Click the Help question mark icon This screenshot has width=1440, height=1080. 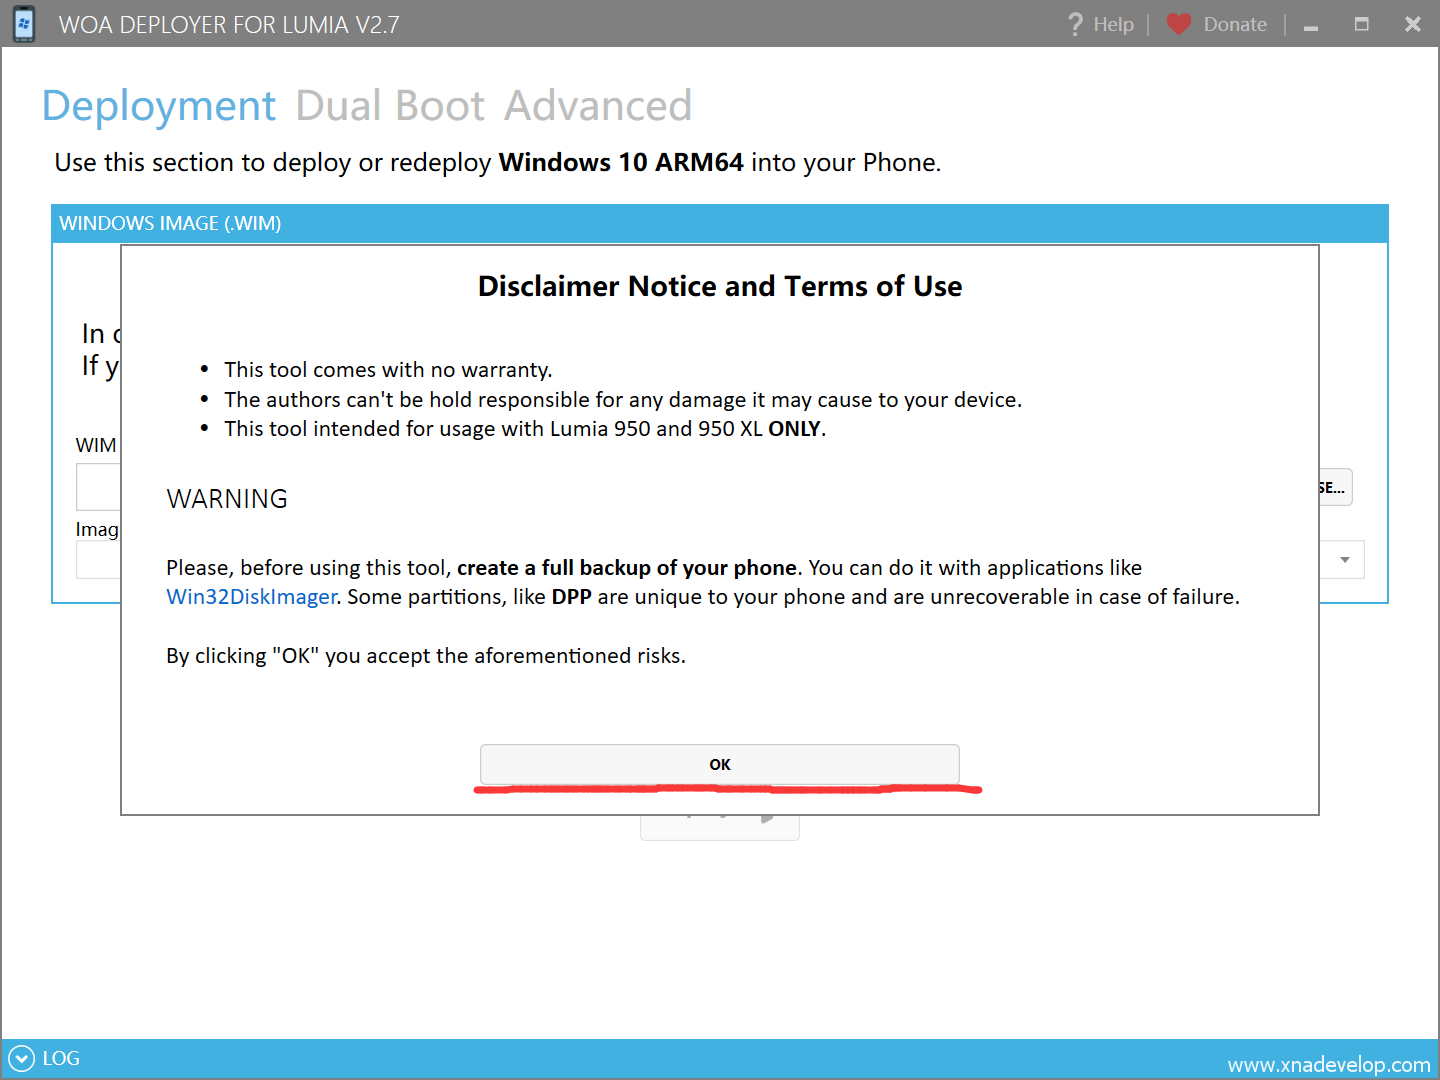click(1075, 24)
